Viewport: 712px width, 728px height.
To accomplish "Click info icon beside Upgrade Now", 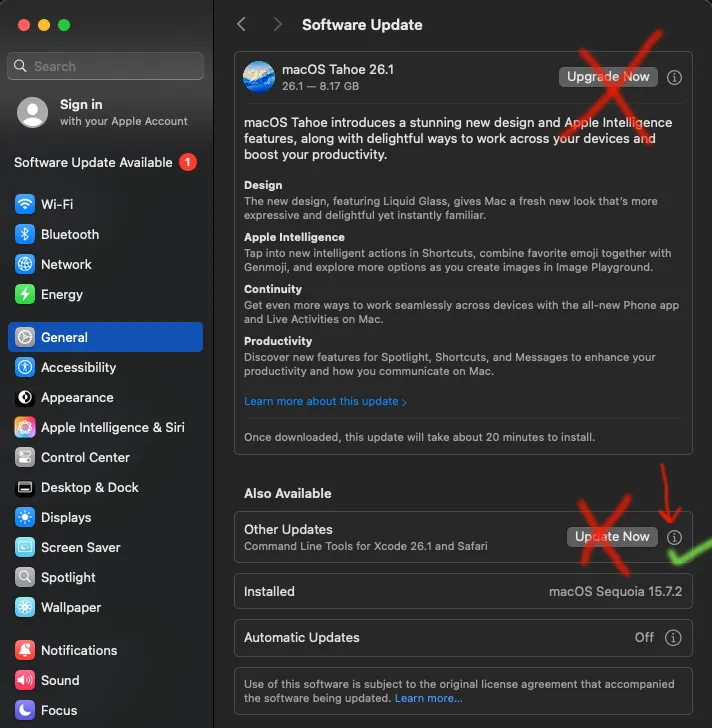I will [x=674, y=78].
